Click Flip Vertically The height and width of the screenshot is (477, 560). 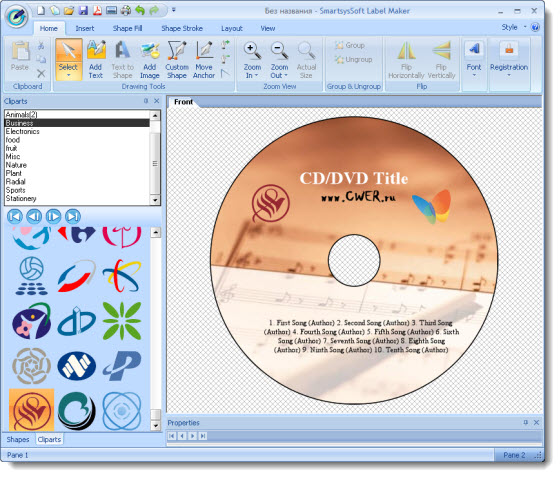pos(441,59)
